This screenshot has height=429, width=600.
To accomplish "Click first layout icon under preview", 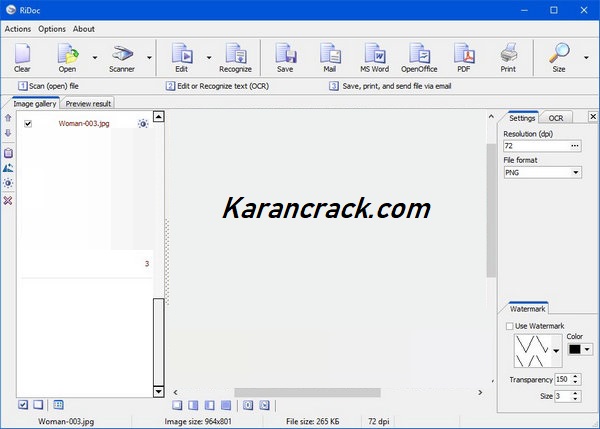I will click(x=177, y=405).
